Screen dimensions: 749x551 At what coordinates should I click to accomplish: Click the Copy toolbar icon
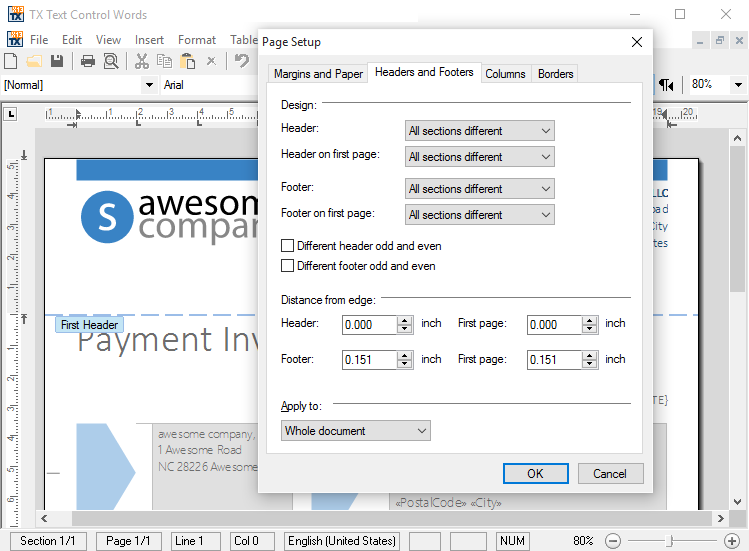165,61
